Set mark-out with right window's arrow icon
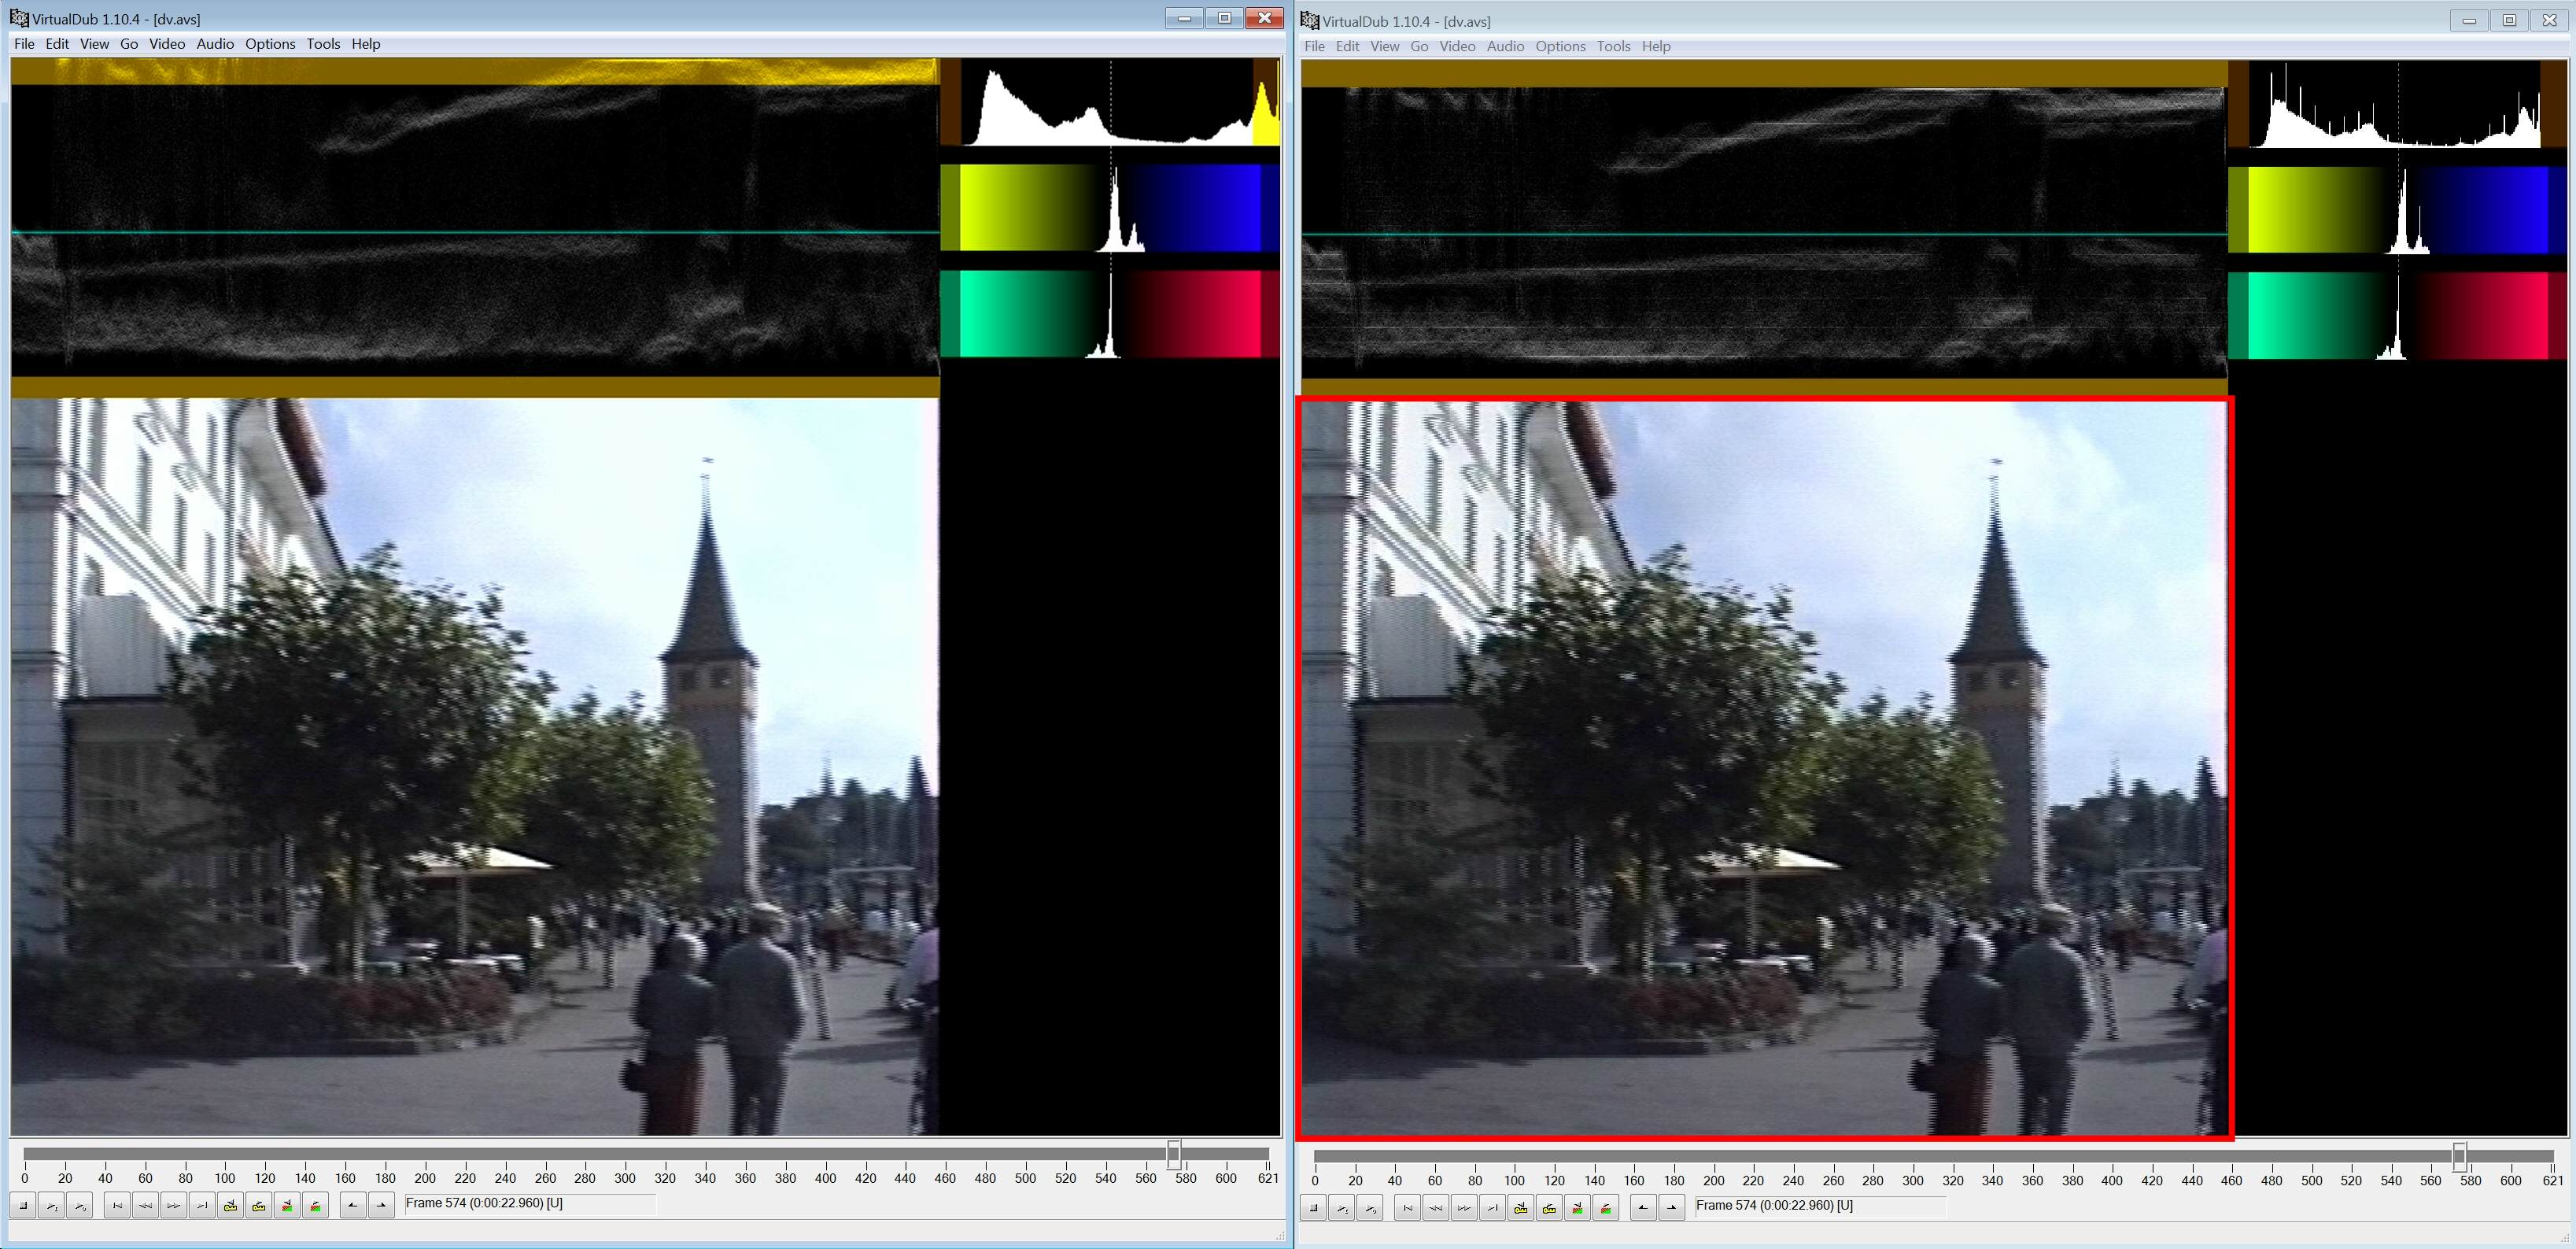 [1671, 1208]
